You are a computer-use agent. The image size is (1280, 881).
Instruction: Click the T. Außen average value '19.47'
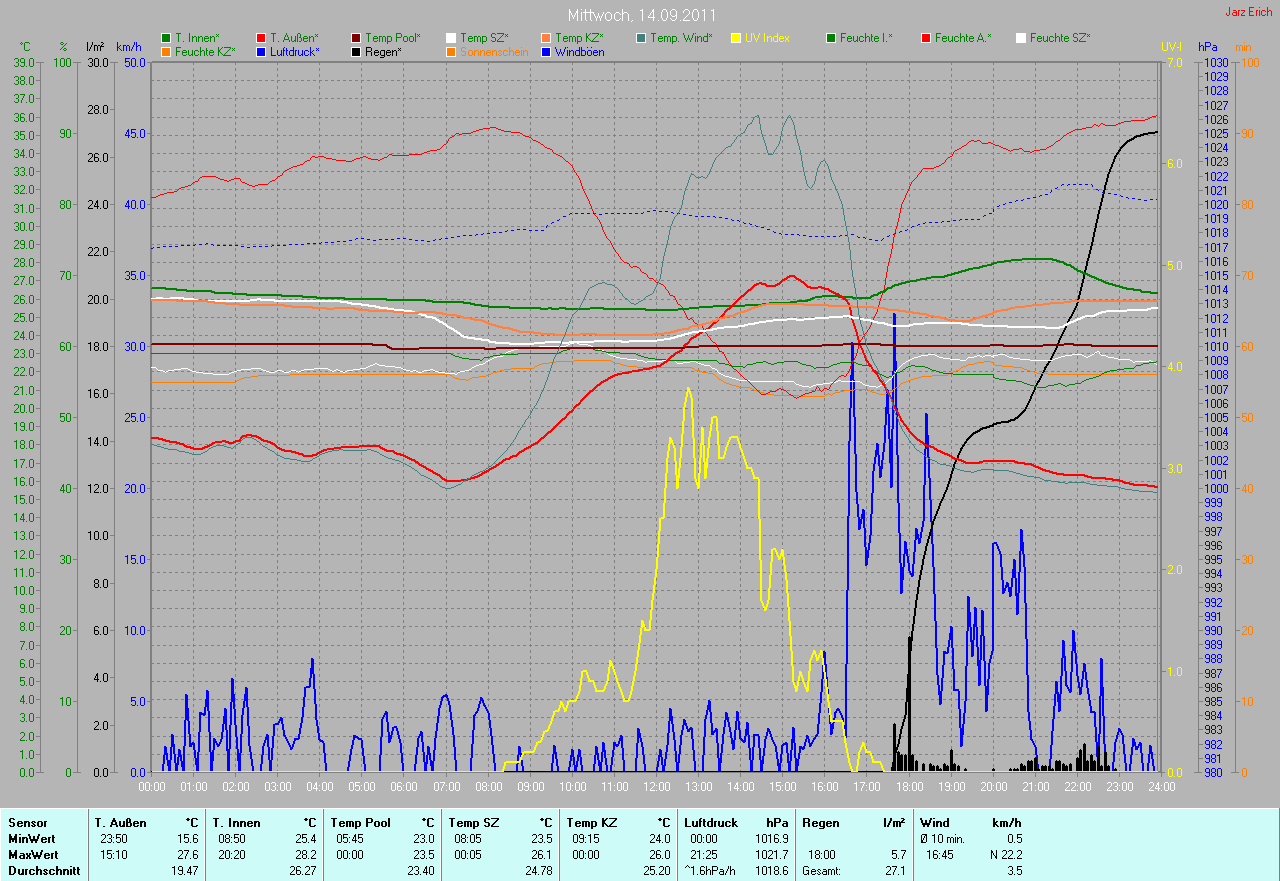click(185, 871)
